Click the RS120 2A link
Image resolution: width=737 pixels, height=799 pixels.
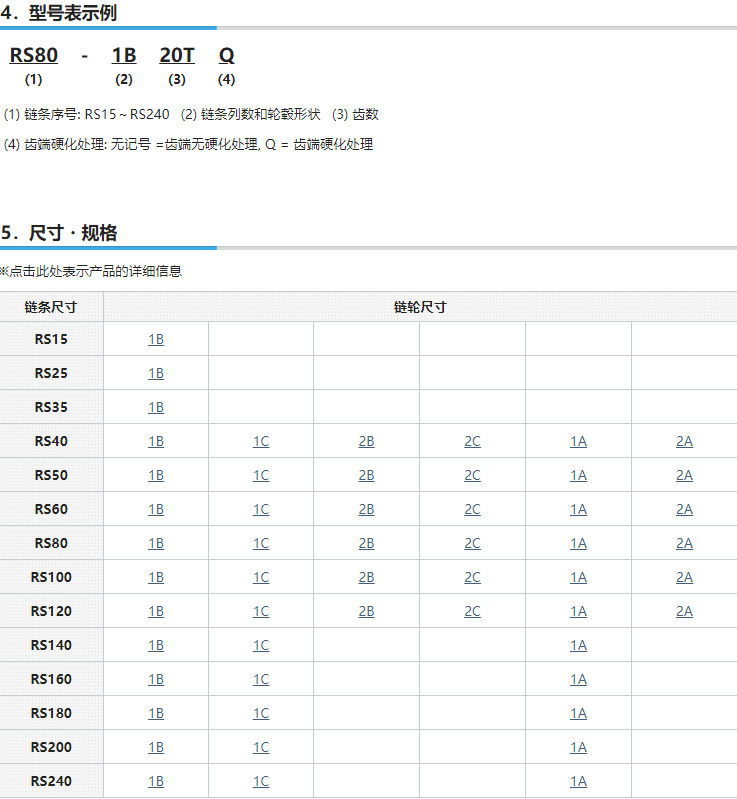[684, 611]
